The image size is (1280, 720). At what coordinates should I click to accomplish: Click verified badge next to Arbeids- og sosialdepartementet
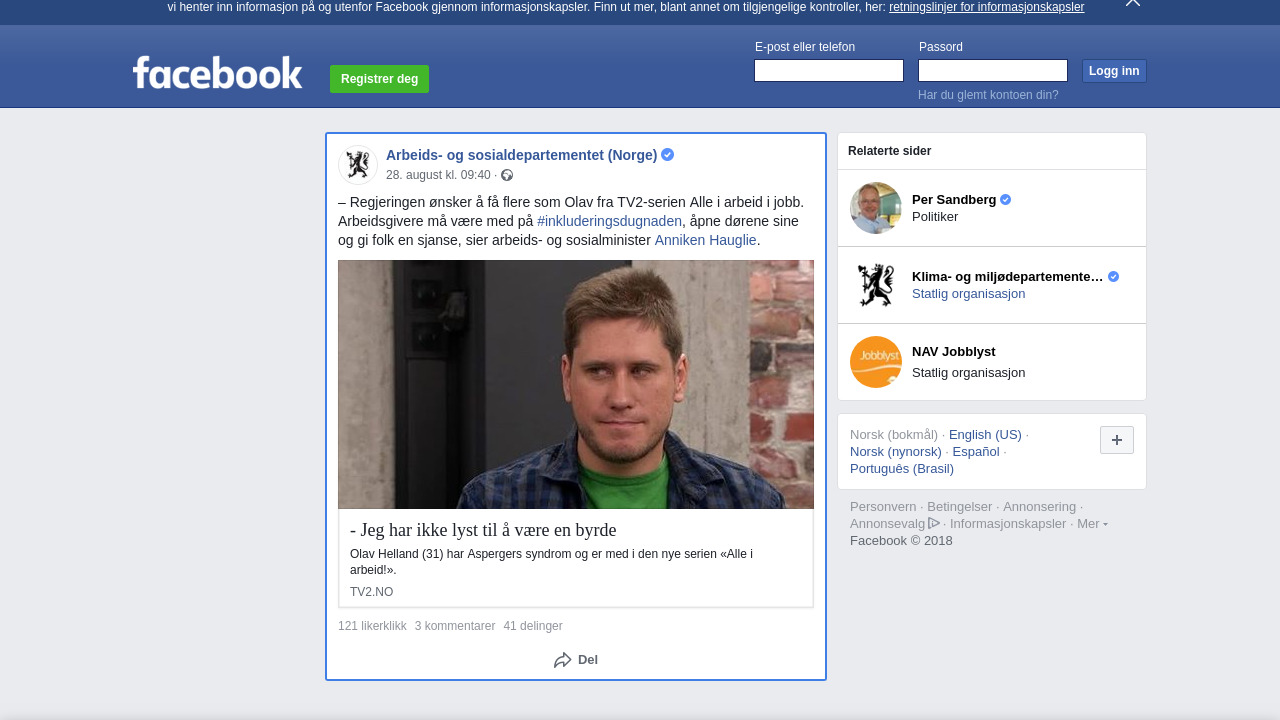668,154
